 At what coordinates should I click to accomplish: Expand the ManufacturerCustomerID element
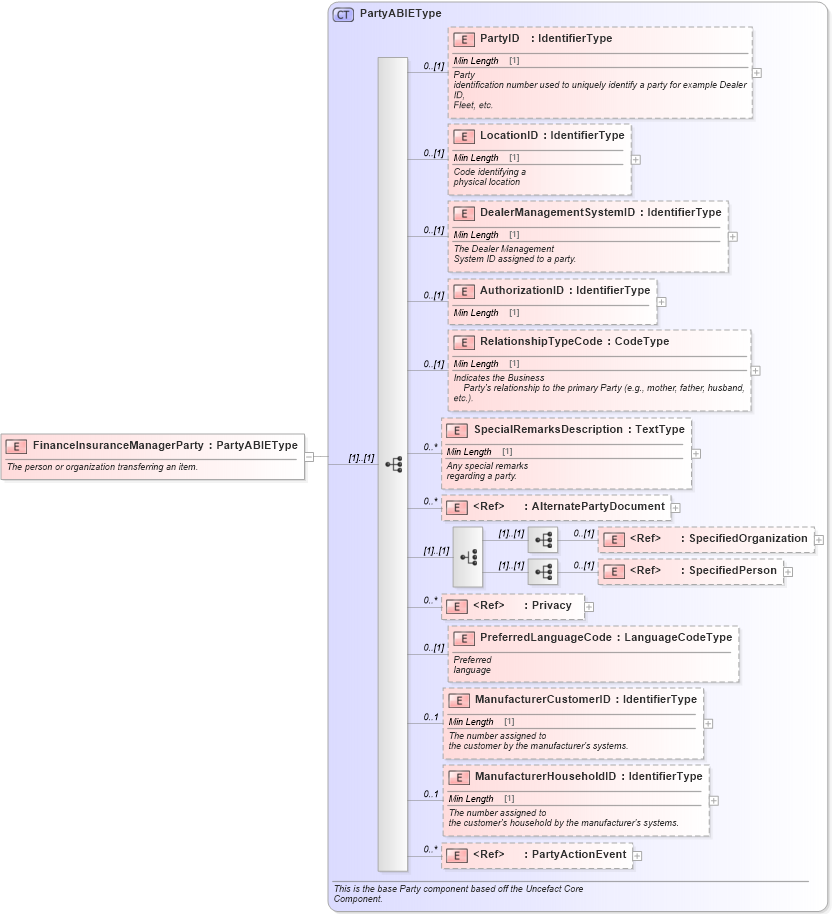click(x=708, y=723)
